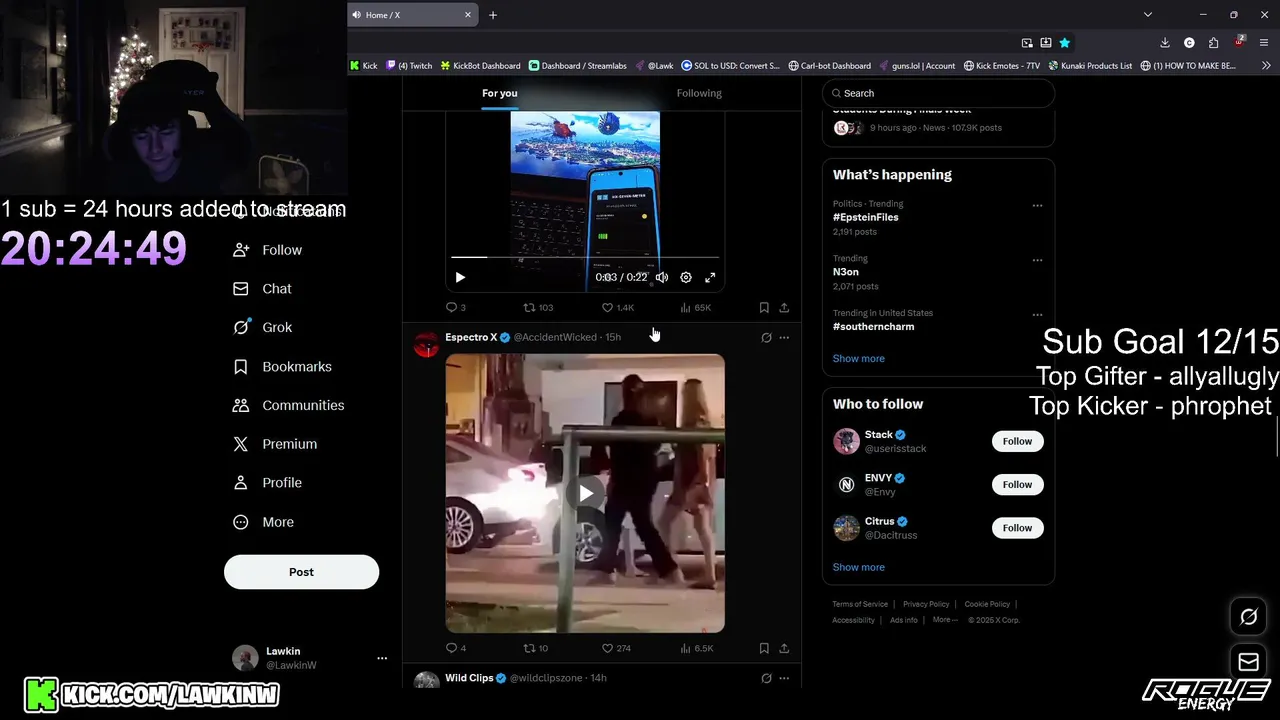This screenshot has width=1280, height=720.
Task: Switch to the Following tab
Action: pos(699,93)
